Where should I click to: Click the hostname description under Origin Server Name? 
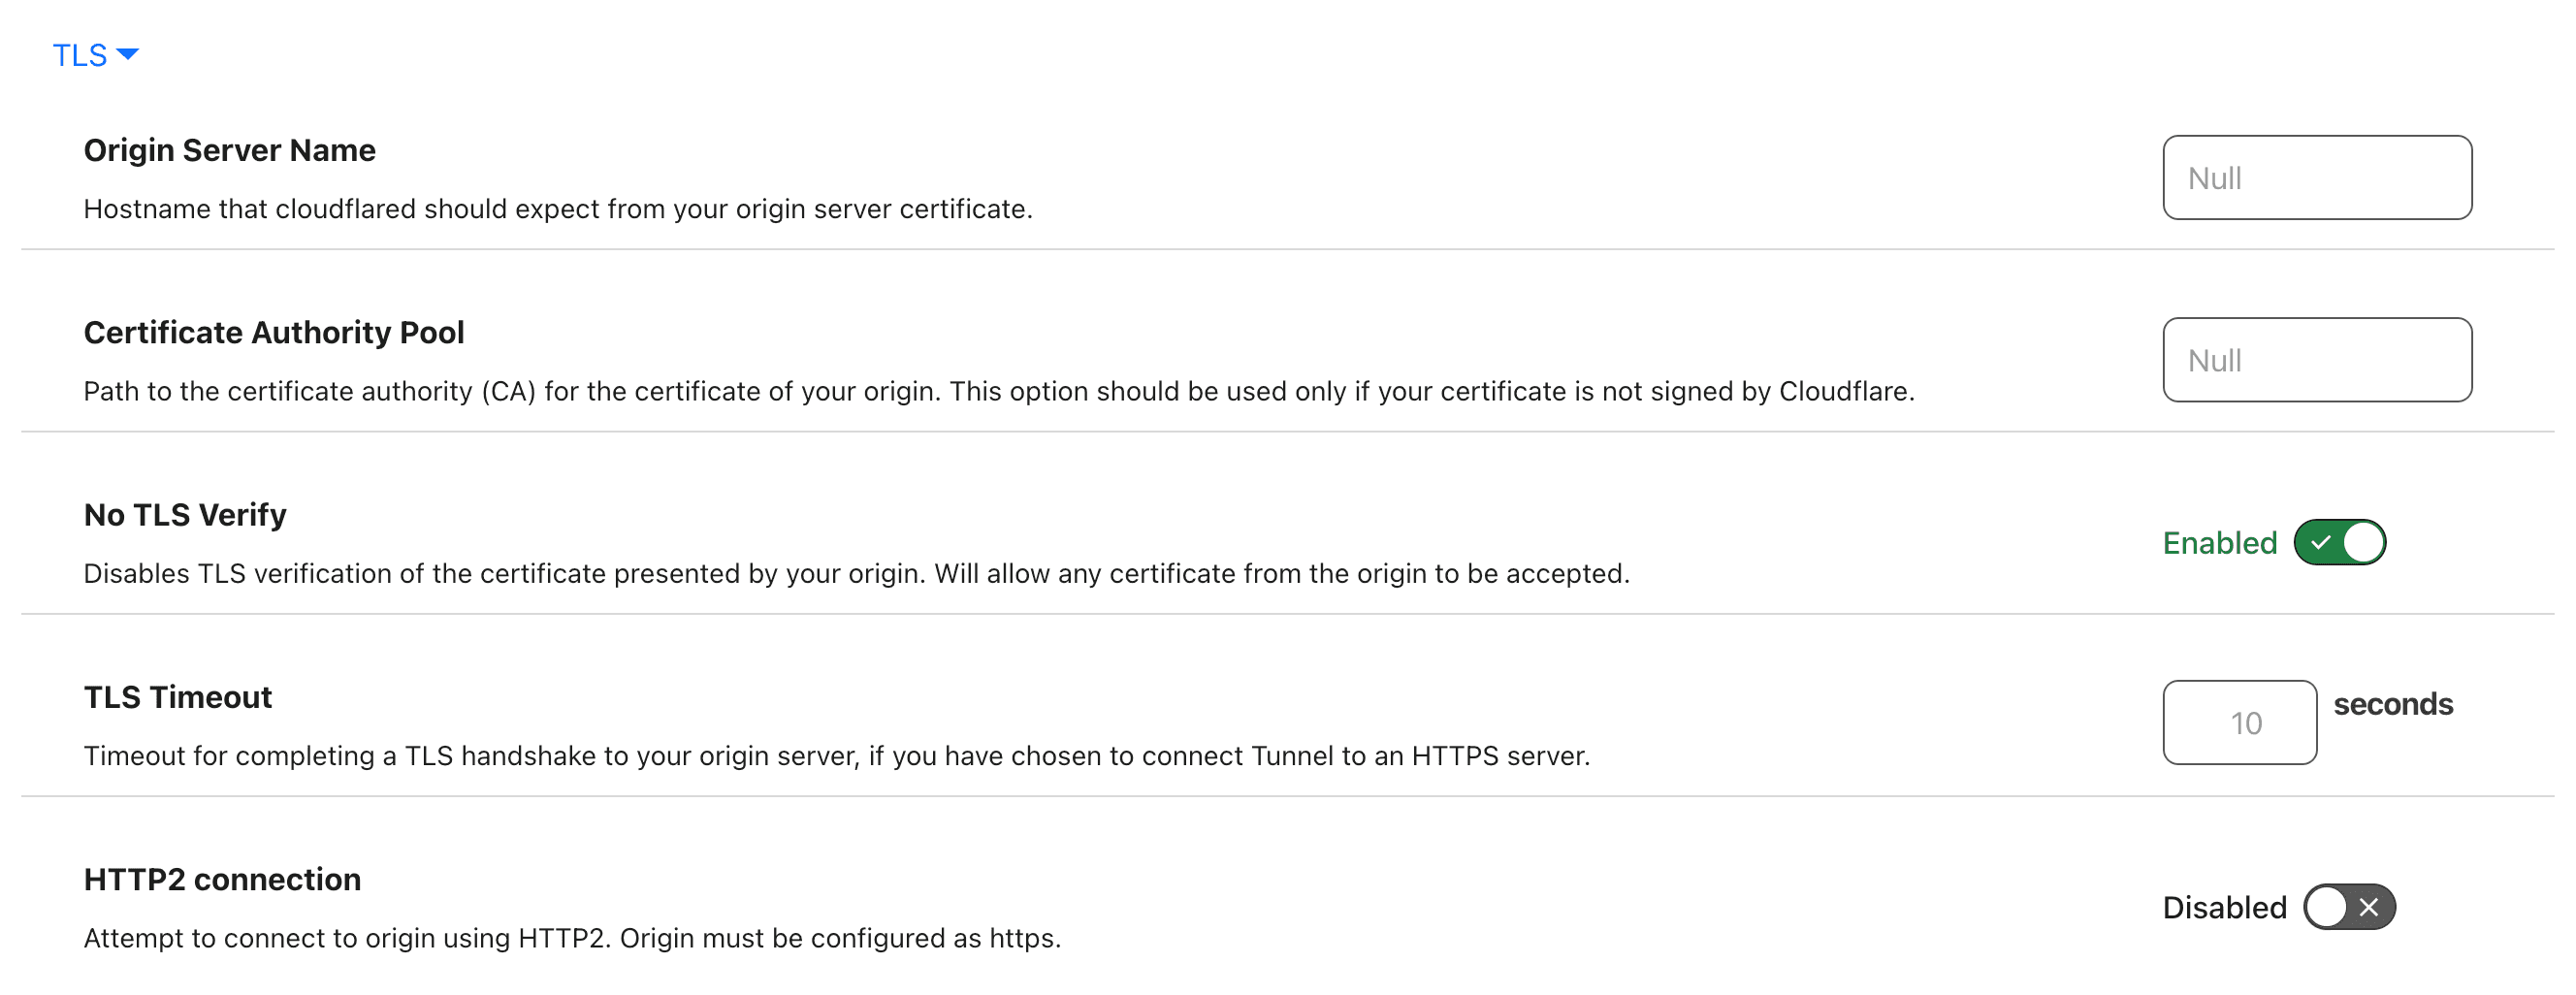pos(558,209)
